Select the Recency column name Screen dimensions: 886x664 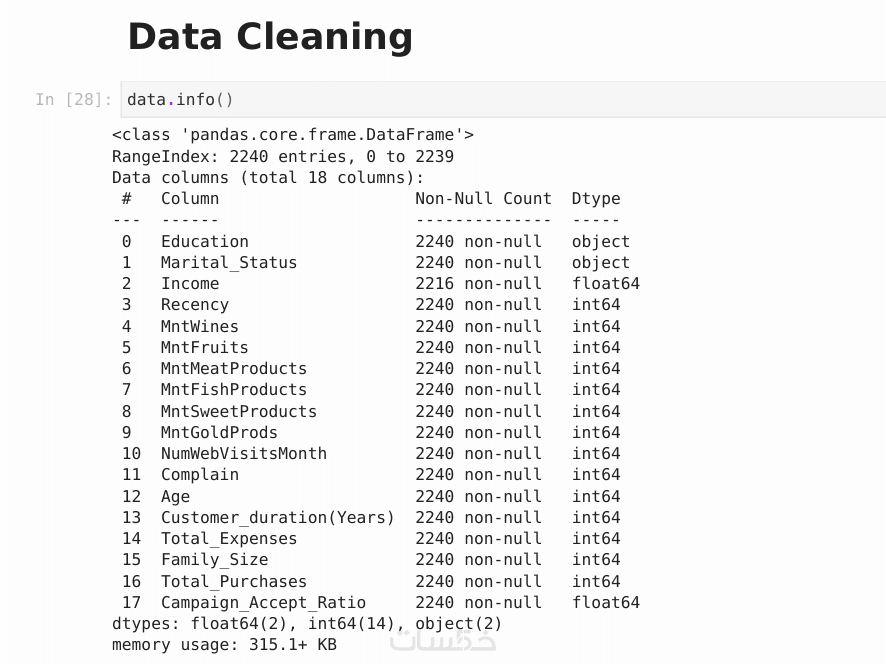tap(194, 305)
